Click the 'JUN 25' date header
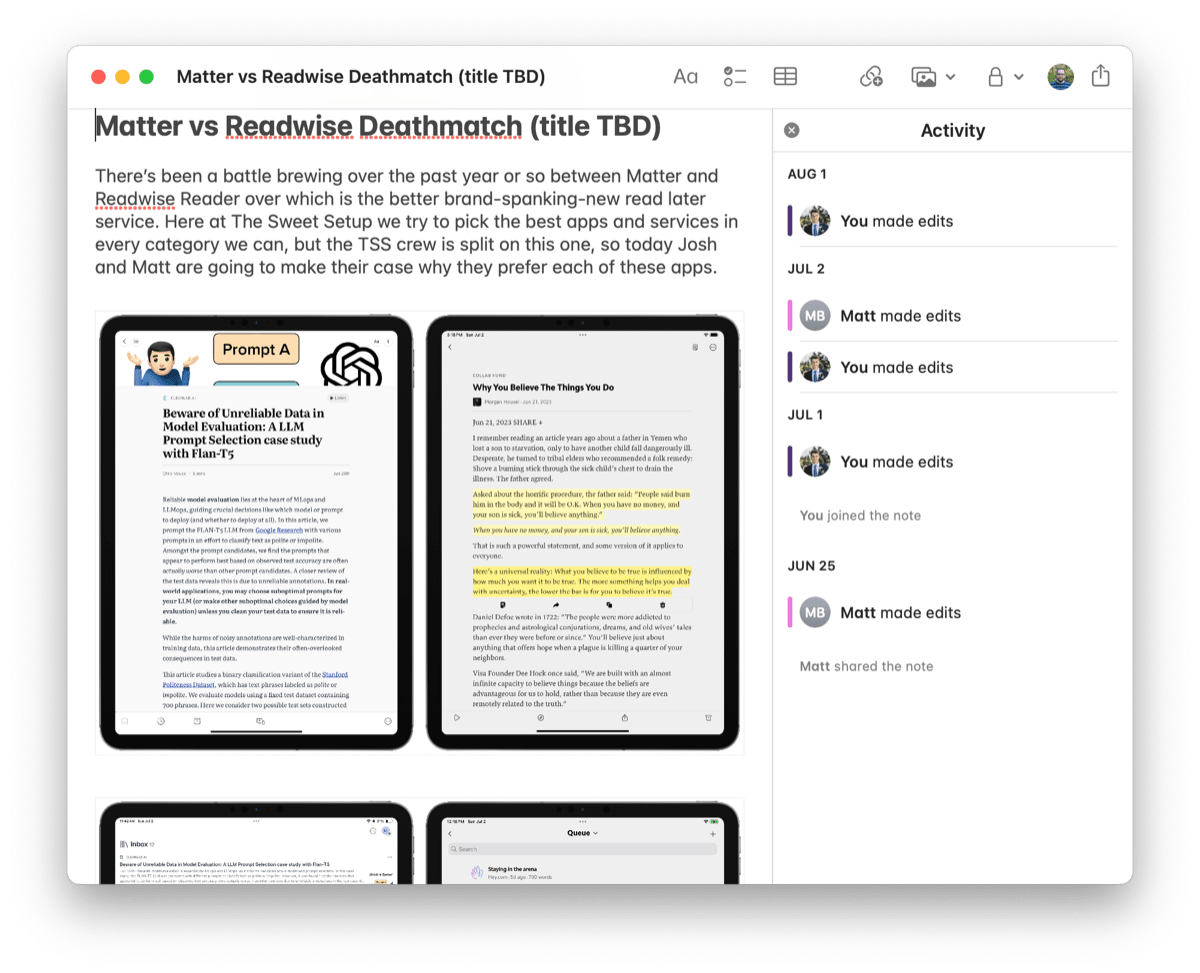This screenshot has height=973, width=1200. tap(811, 565)
